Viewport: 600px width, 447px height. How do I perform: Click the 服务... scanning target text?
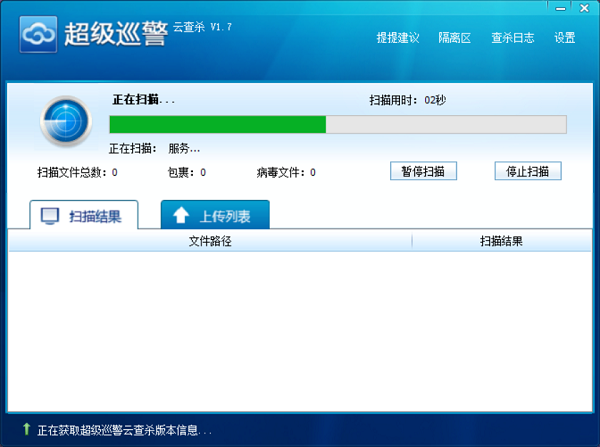coord(184,148)
